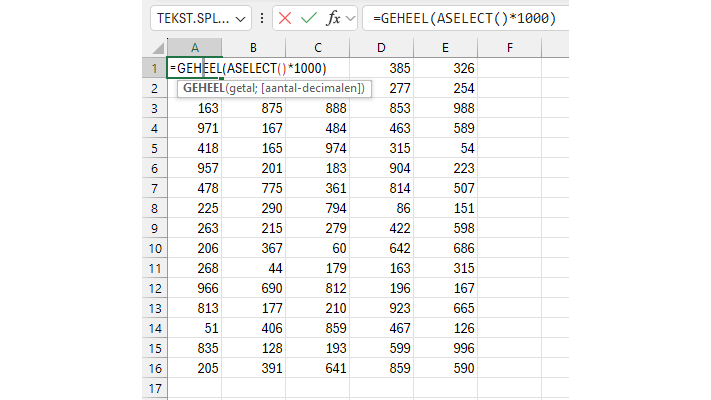Select cell E3 with value 988
Screen dimensions: 711x400
445,108
